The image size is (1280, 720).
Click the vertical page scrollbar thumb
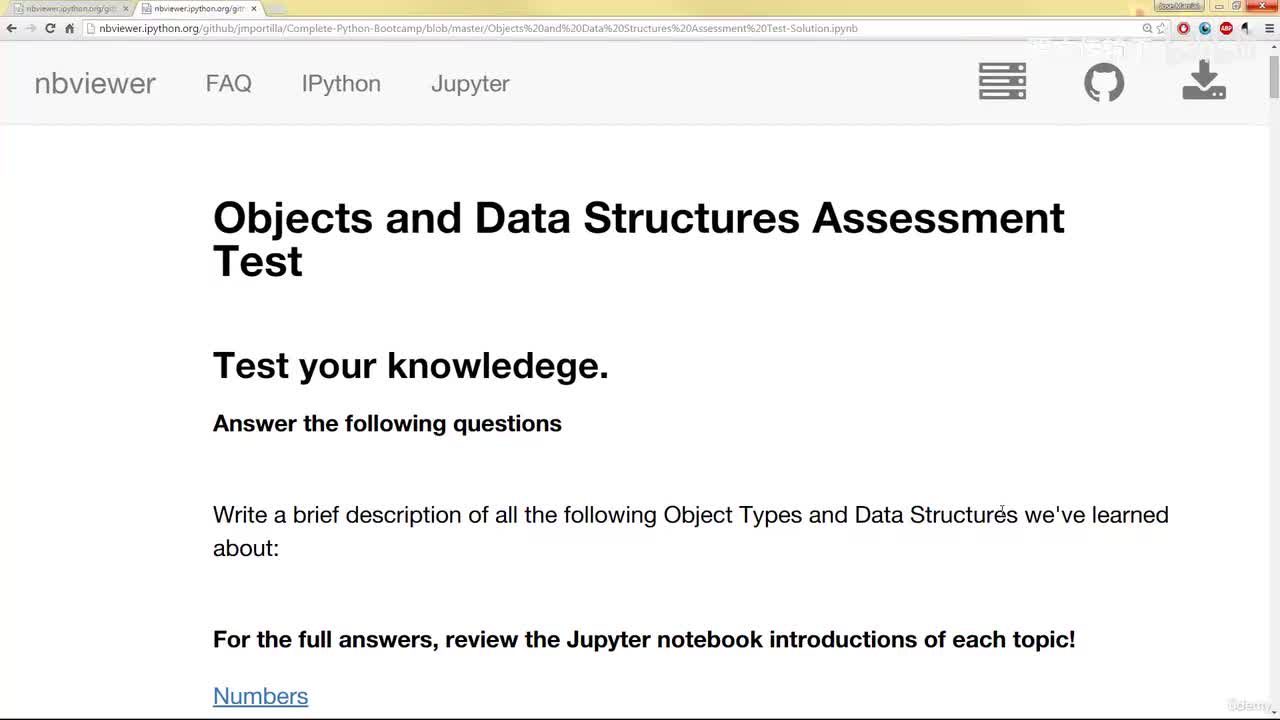tap(1273, 77)
